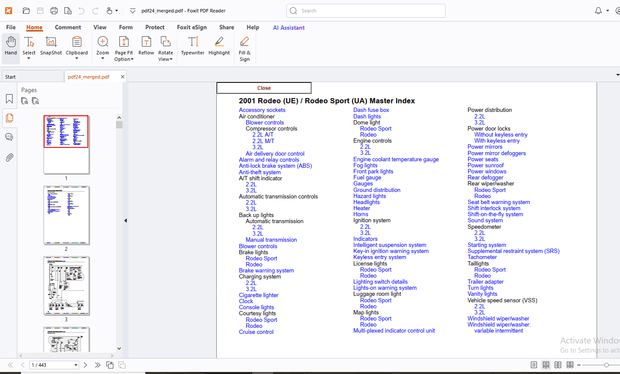
Task: Open the page number dropdown
Action: coord(76,365)
